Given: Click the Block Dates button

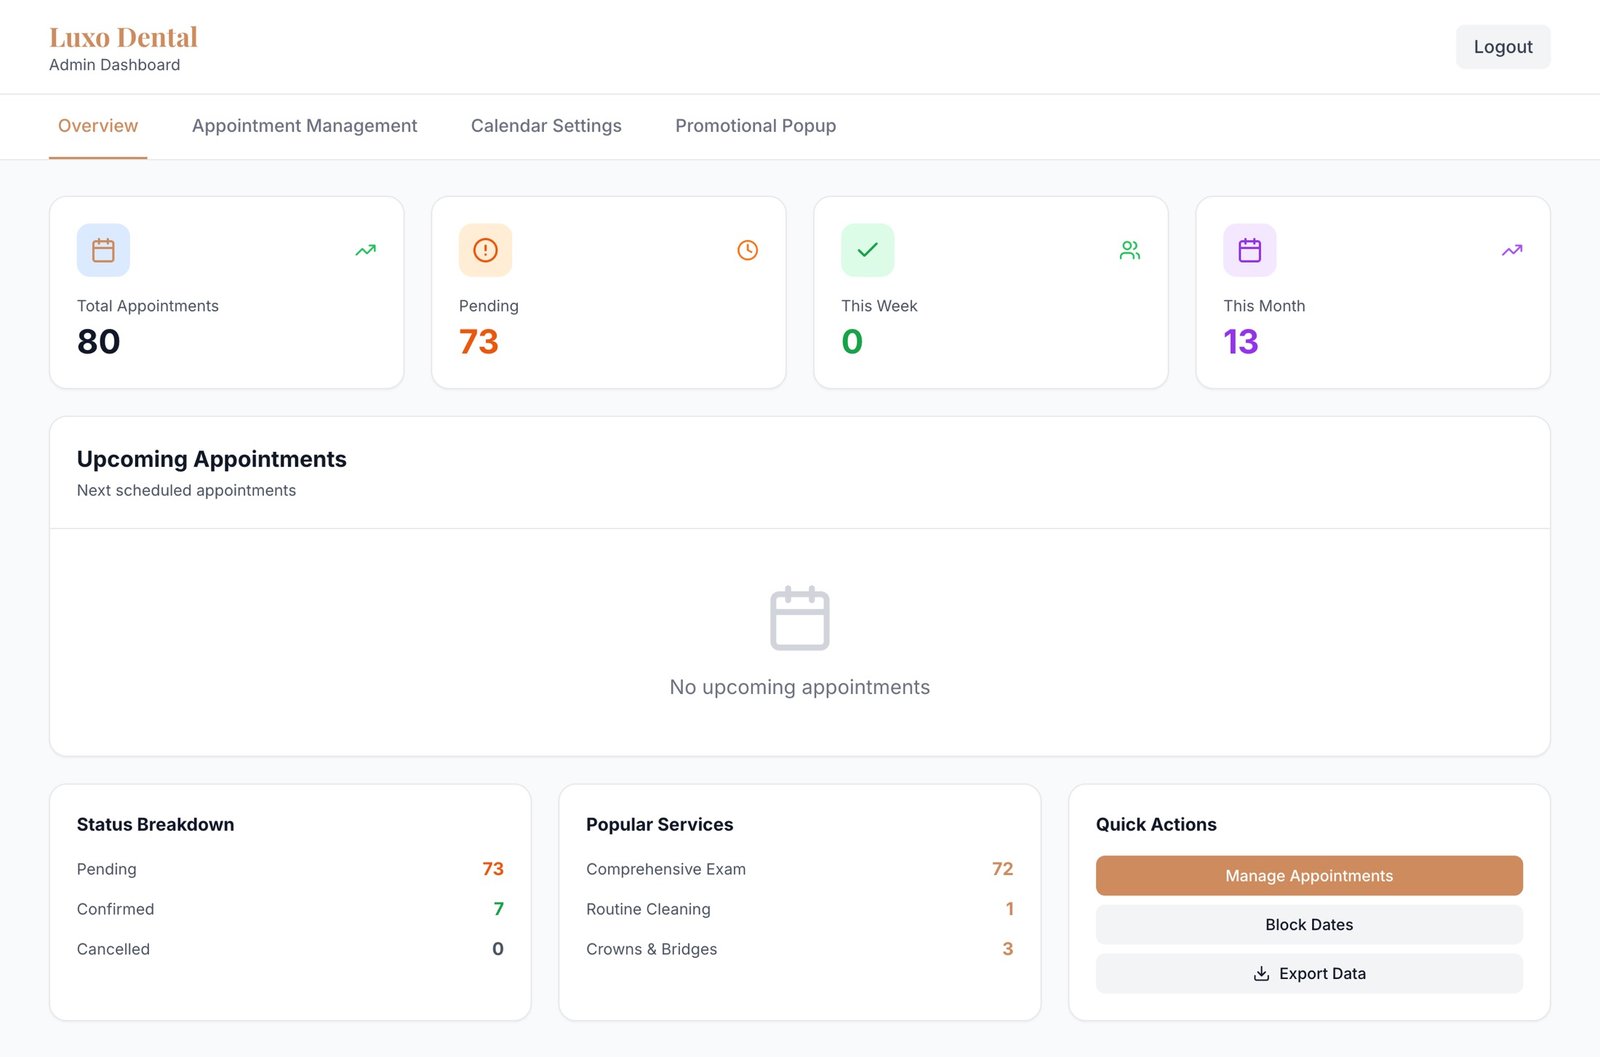Looking at the screenshot, I should click(1308, 924).
